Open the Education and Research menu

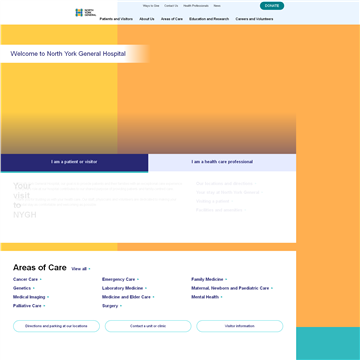[x=209, y=19]
